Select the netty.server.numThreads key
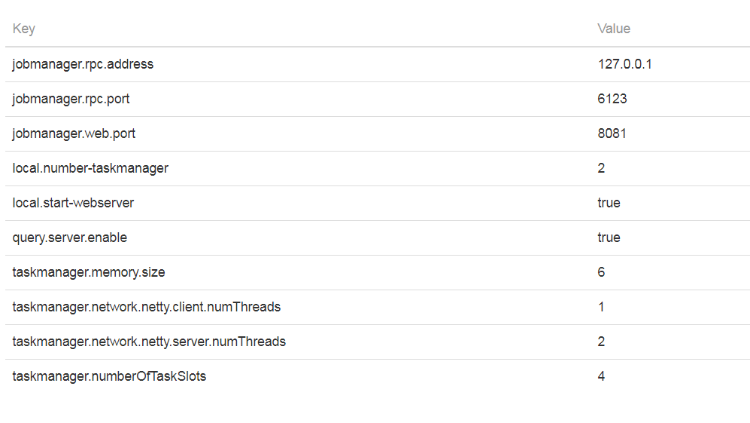Image resolution: width=750 pixels, height=423 pixels. (149, 341)
